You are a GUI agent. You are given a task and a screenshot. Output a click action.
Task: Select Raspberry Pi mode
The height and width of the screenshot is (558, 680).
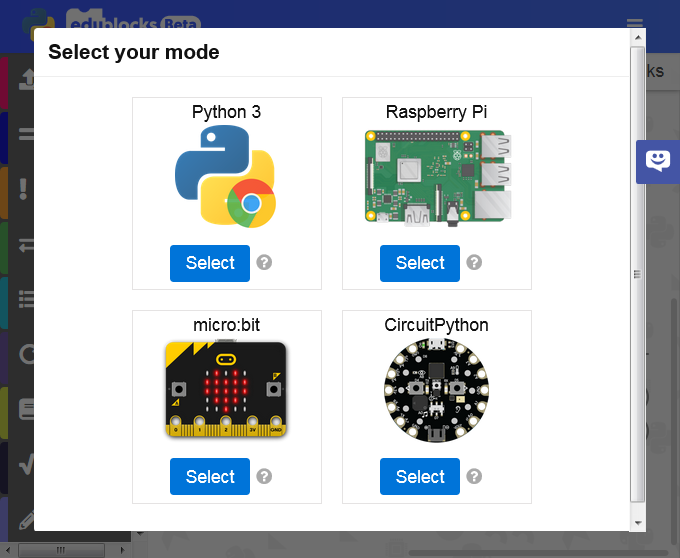[x=420, y=263]
